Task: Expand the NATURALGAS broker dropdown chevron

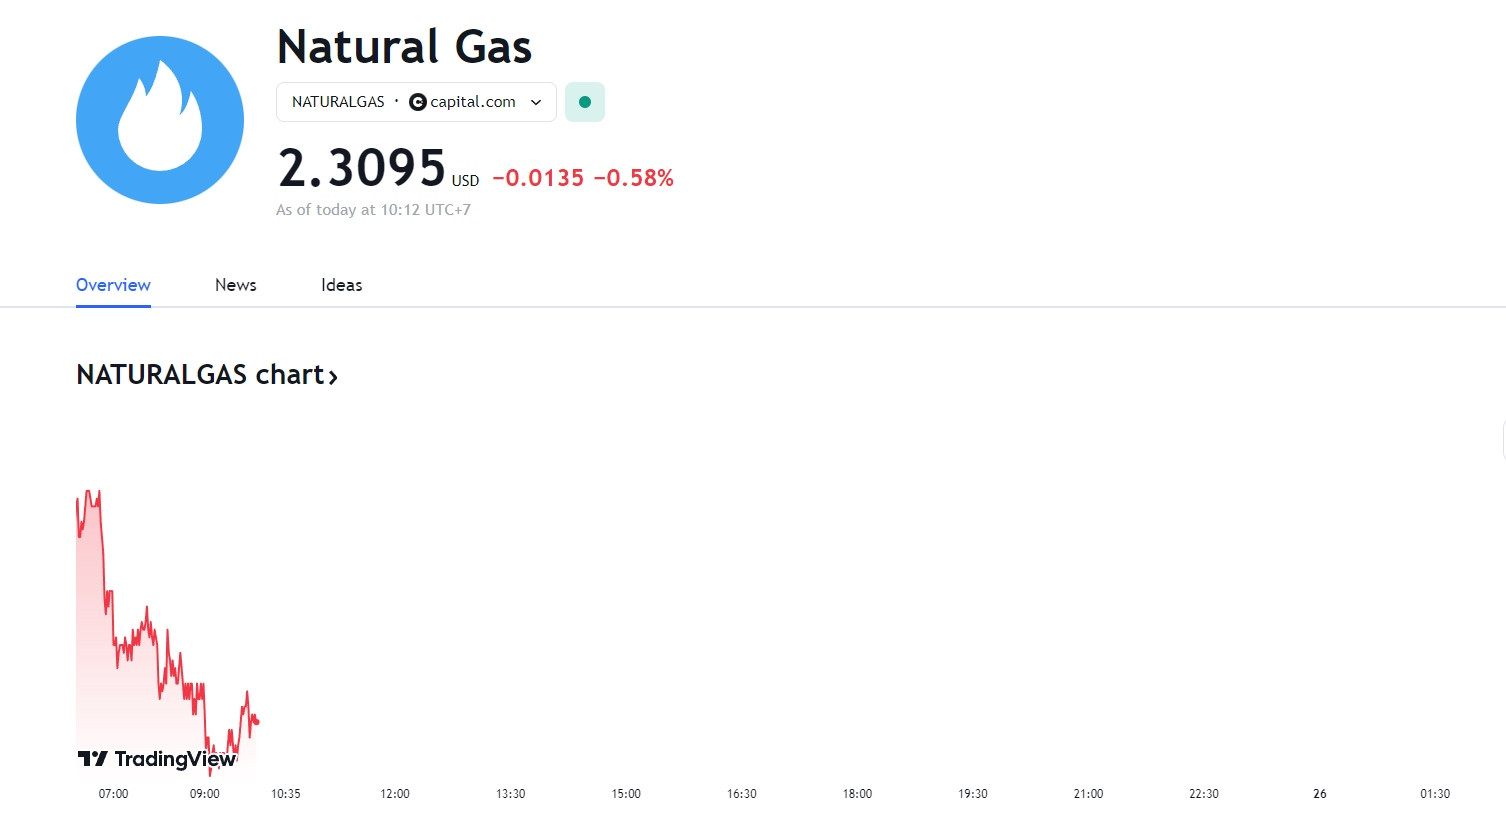Action: tap(536, 102)
